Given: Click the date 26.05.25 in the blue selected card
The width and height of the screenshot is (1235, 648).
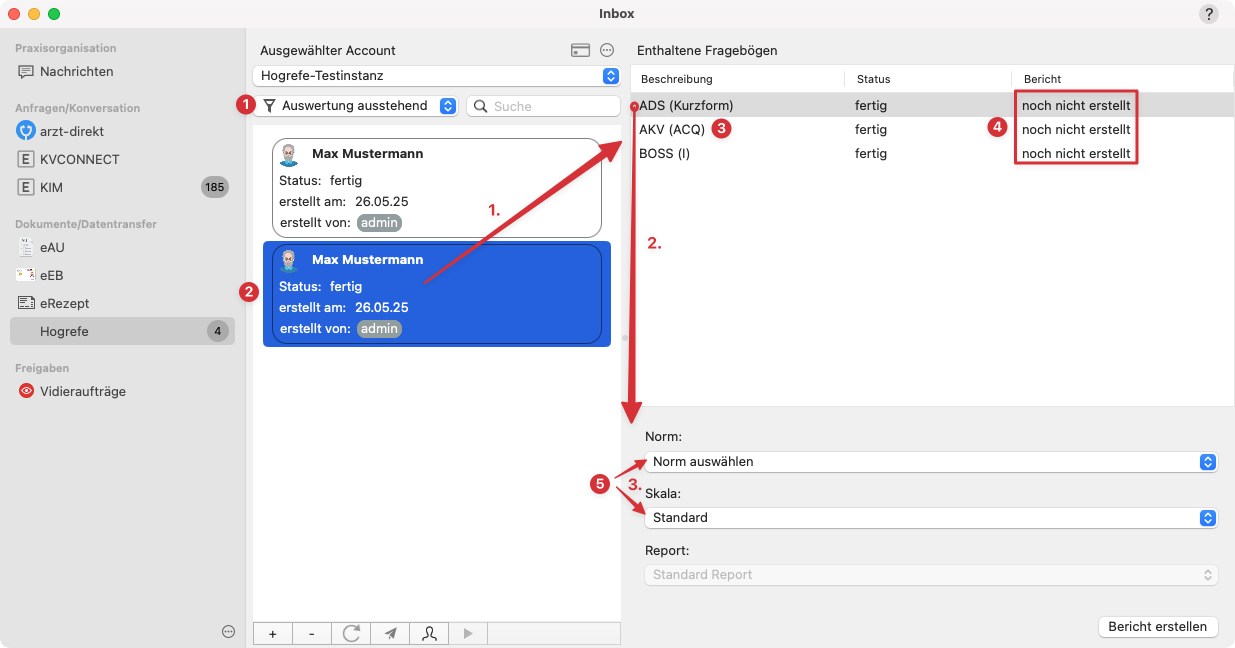Looking at the screenshot, I should [x=382, y=307].
